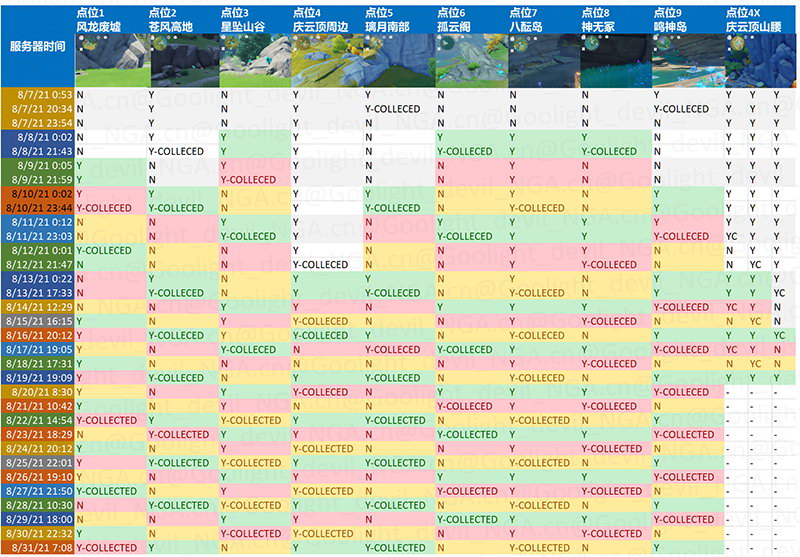Click Y-COLLECED under 点位8 in 8/18/21 17:31 row
The width and height of the screenshot is (800, 557).
click(x=609, y=364)
